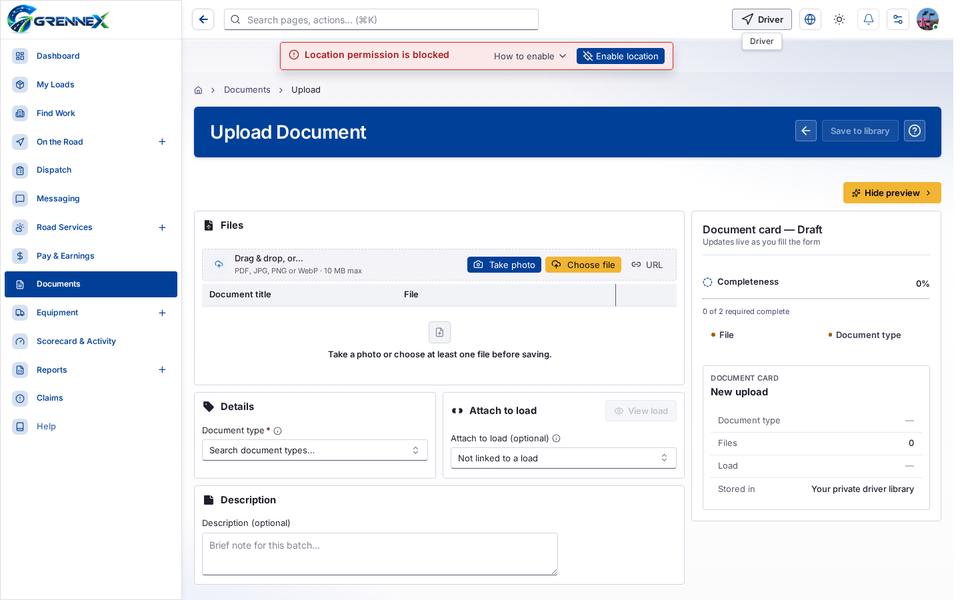Screen dimensions: 960x600
Task: Open the settings sliders icon in top bar
Action: (898, 20)
